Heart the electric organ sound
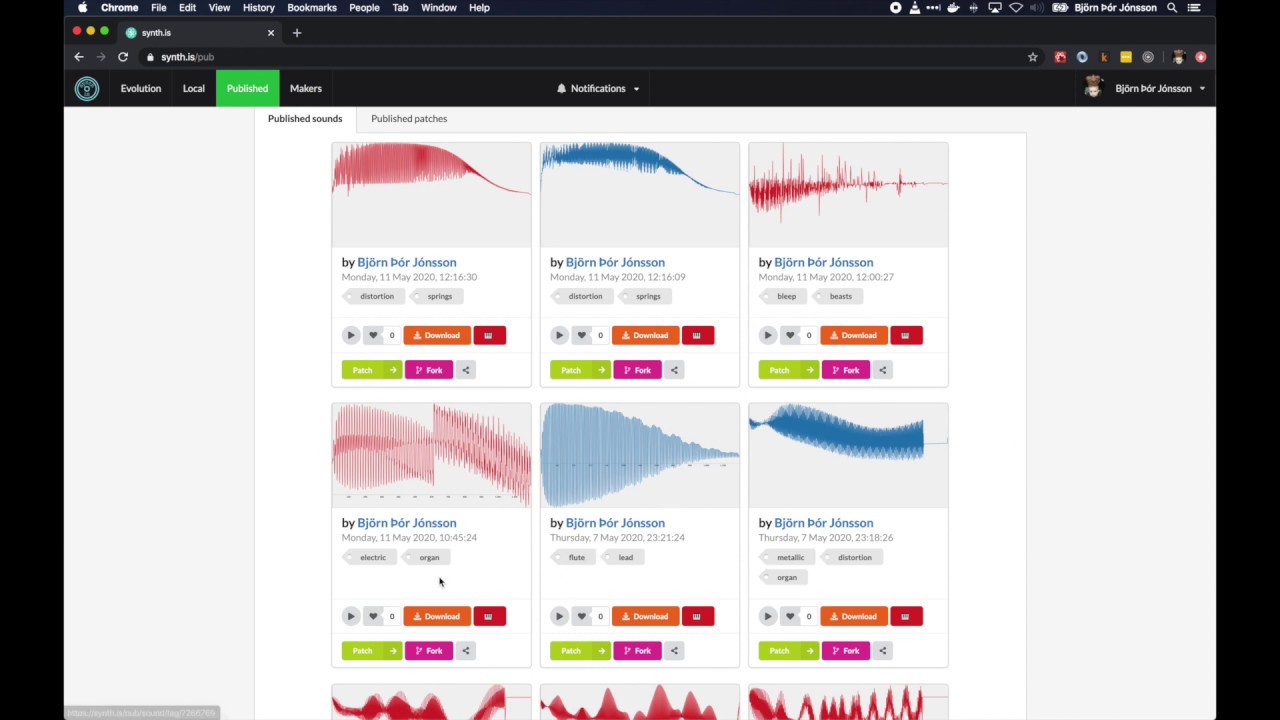Image resolution: width=1280 pixels, height=720 pixels. click(373, 616)
